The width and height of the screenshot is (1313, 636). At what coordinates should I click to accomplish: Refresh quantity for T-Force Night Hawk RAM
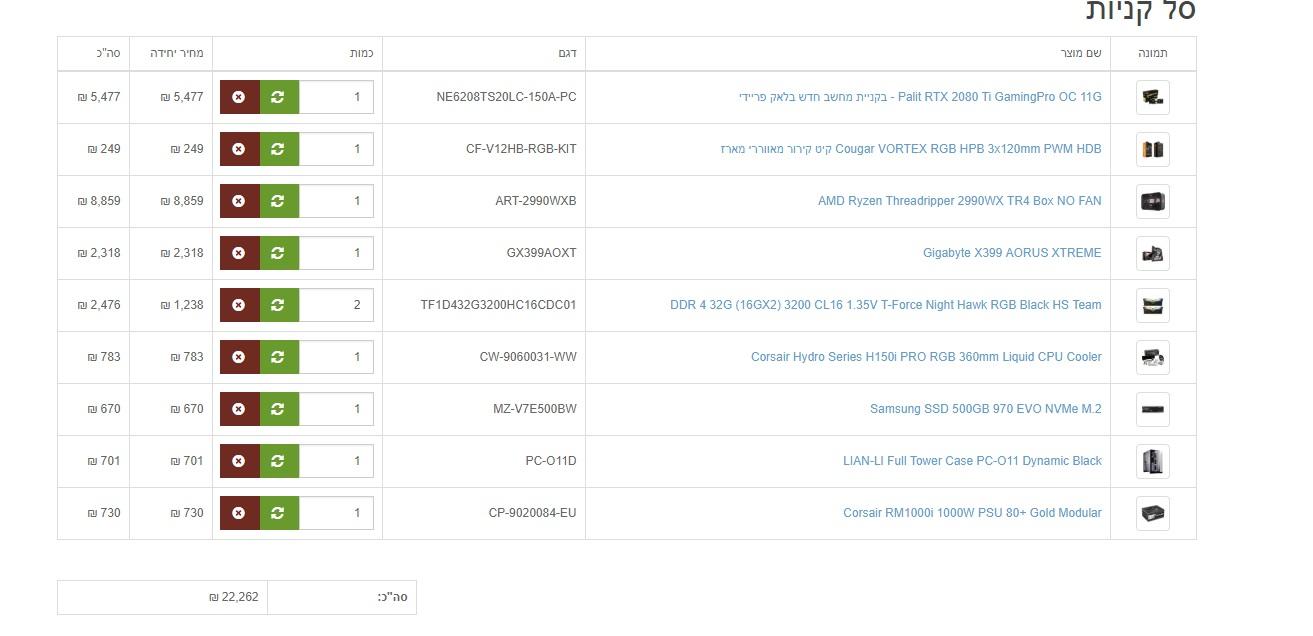point(279,305)
